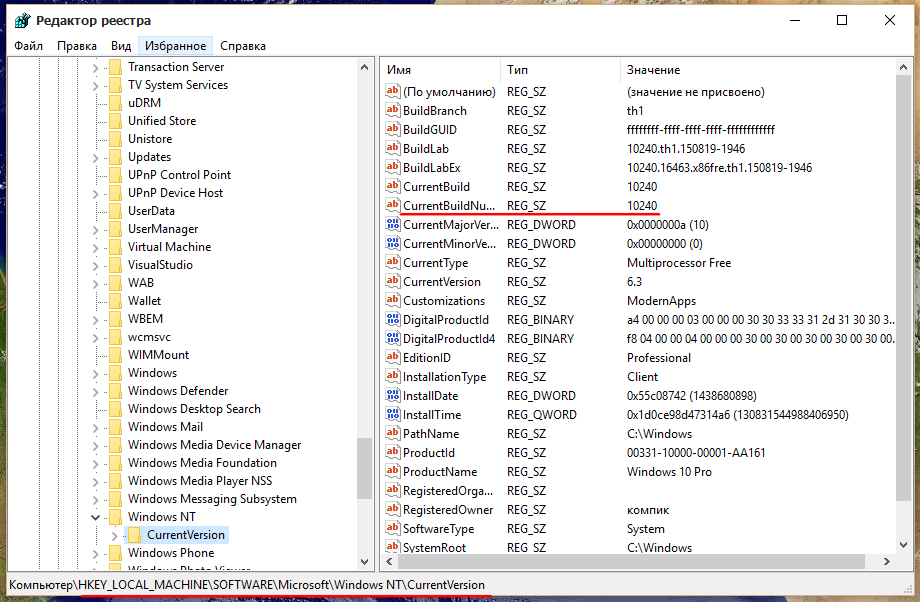Click the DWORD icon of CurrentMinorVe... value

tap(393, 243)
